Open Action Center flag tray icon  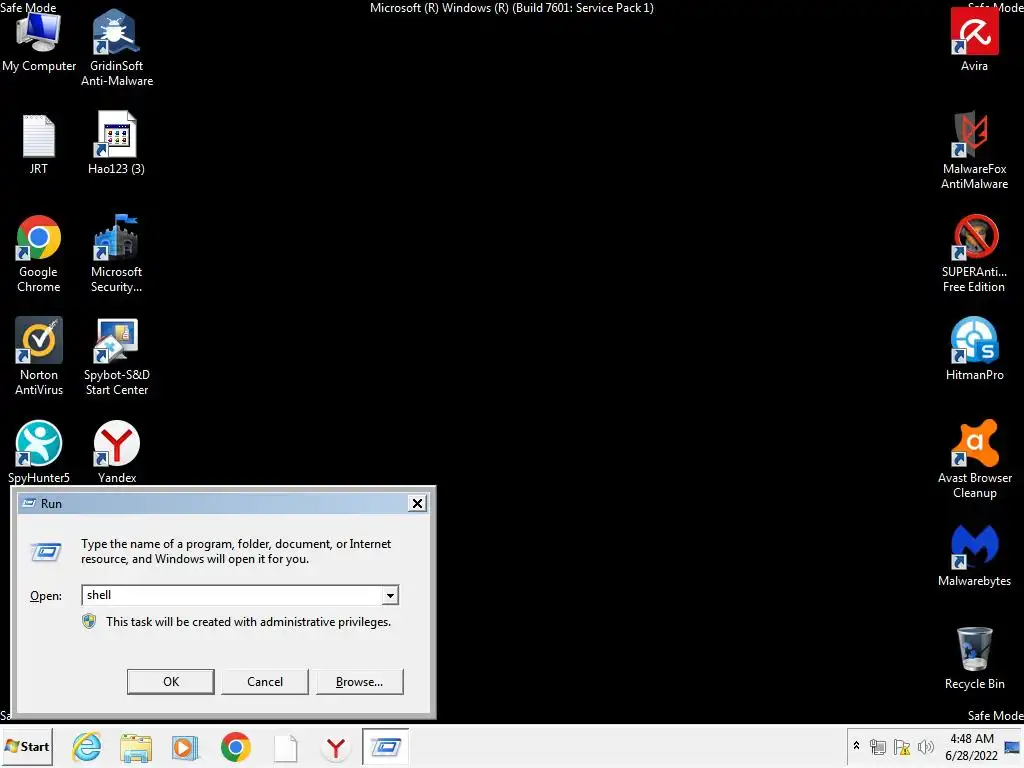click(x=902, y=746)
